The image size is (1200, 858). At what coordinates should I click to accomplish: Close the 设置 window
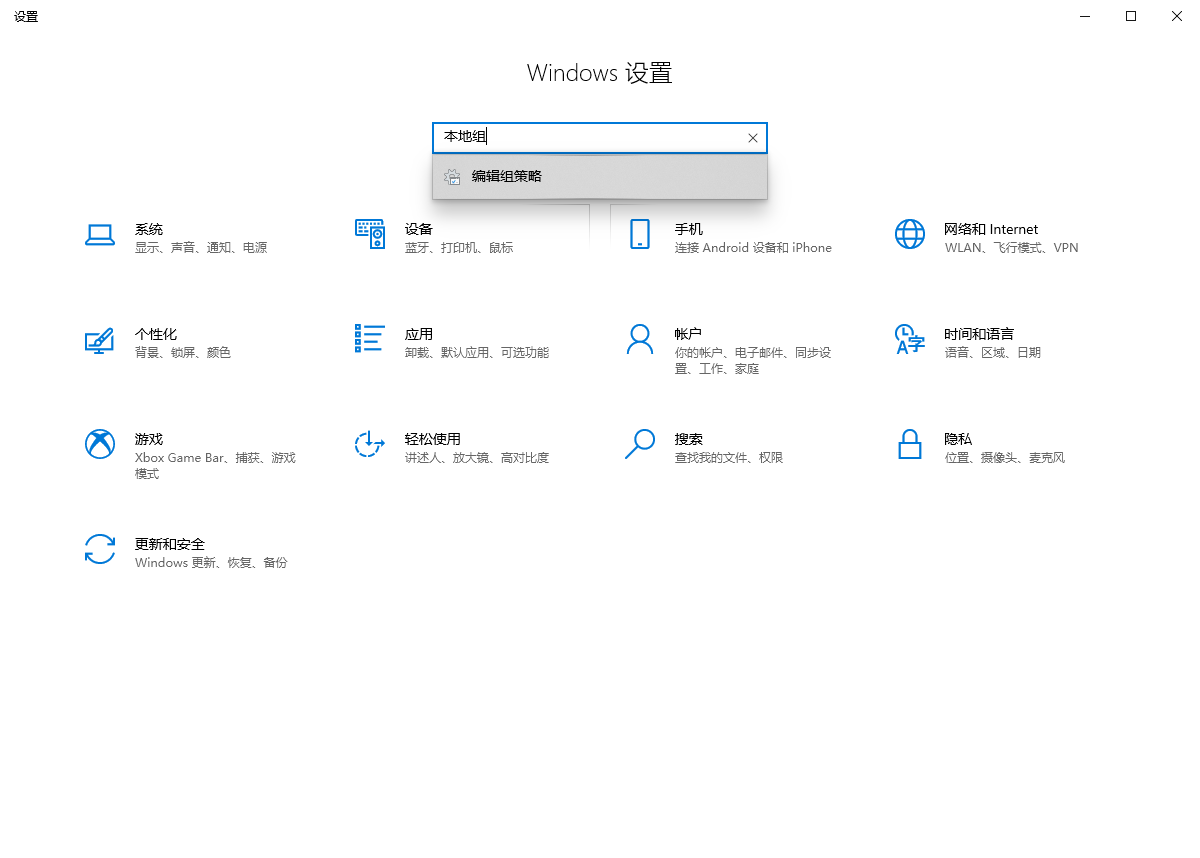1177,16
